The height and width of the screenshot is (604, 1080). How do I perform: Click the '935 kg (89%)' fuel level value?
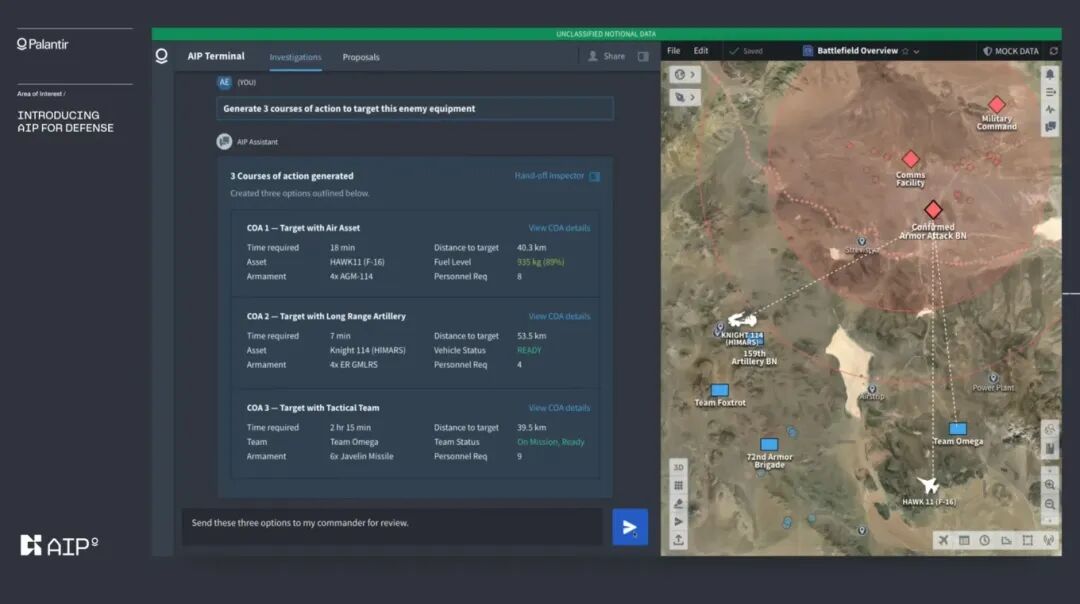(x=540, y=262)
